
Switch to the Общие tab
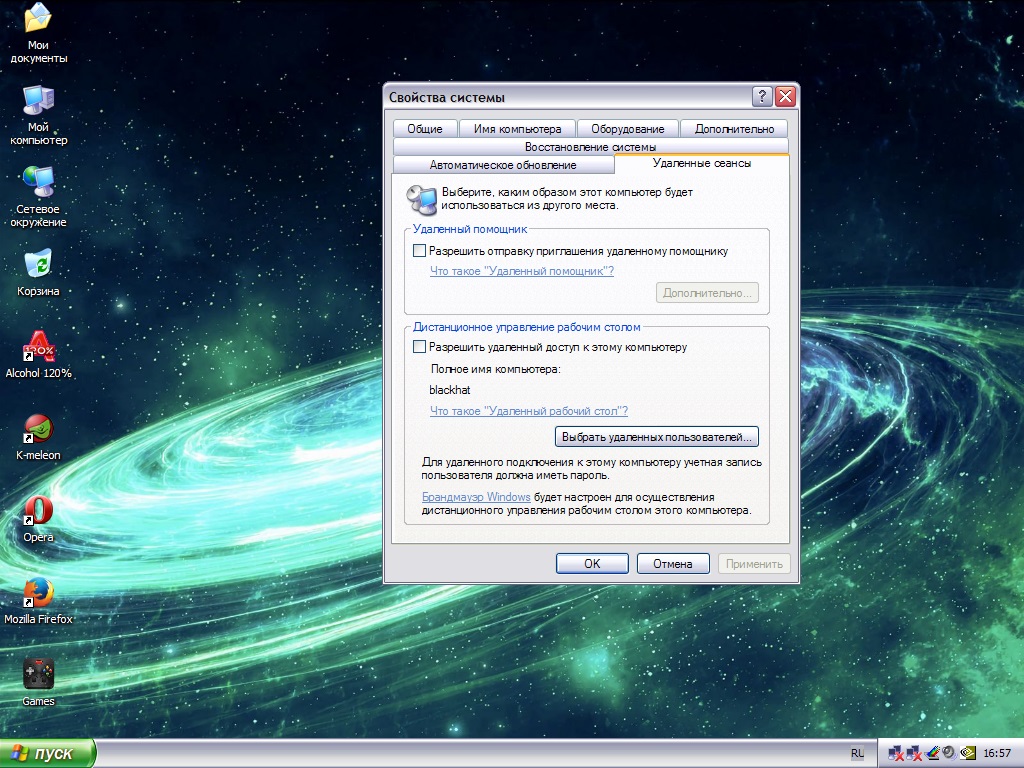(425, 129)
